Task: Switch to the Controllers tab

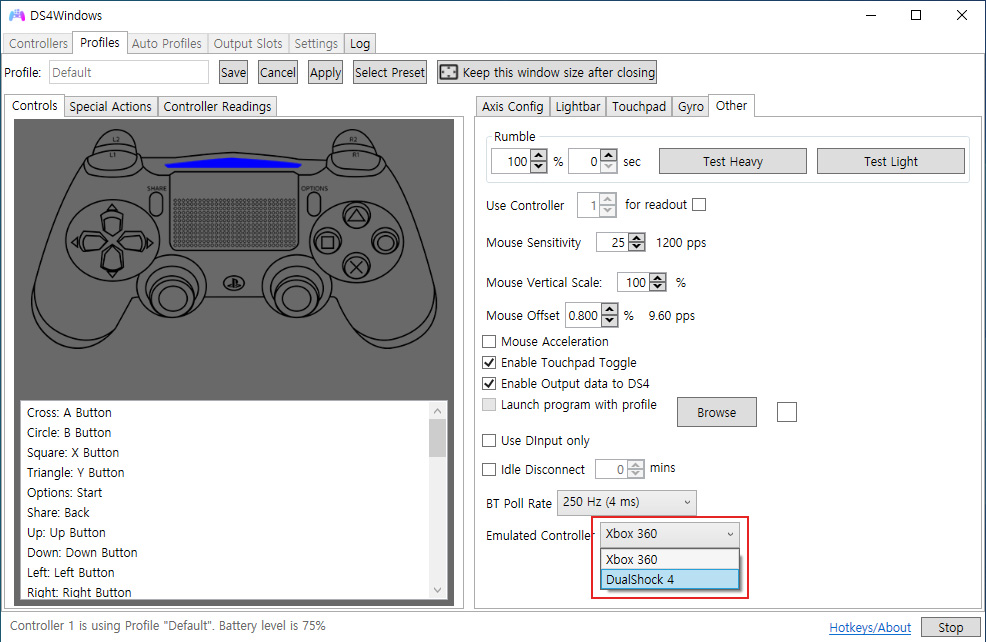Action: pos(38,43)
